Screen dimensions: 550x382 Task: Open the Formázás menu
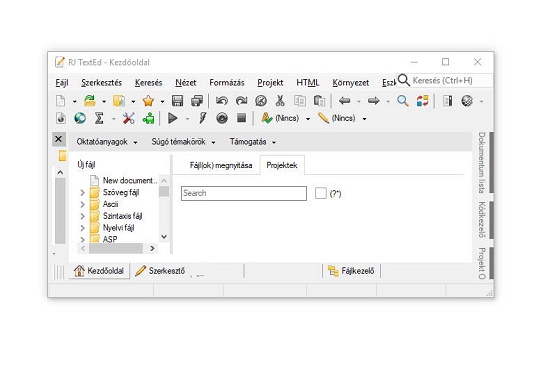click(227, 83)
